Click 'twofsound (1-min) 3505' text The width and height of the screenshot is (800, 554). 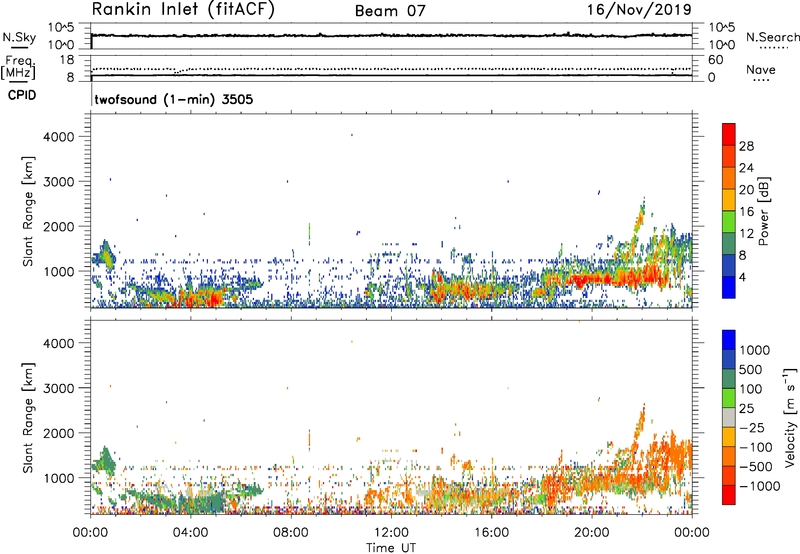click(x=174, y=99)
